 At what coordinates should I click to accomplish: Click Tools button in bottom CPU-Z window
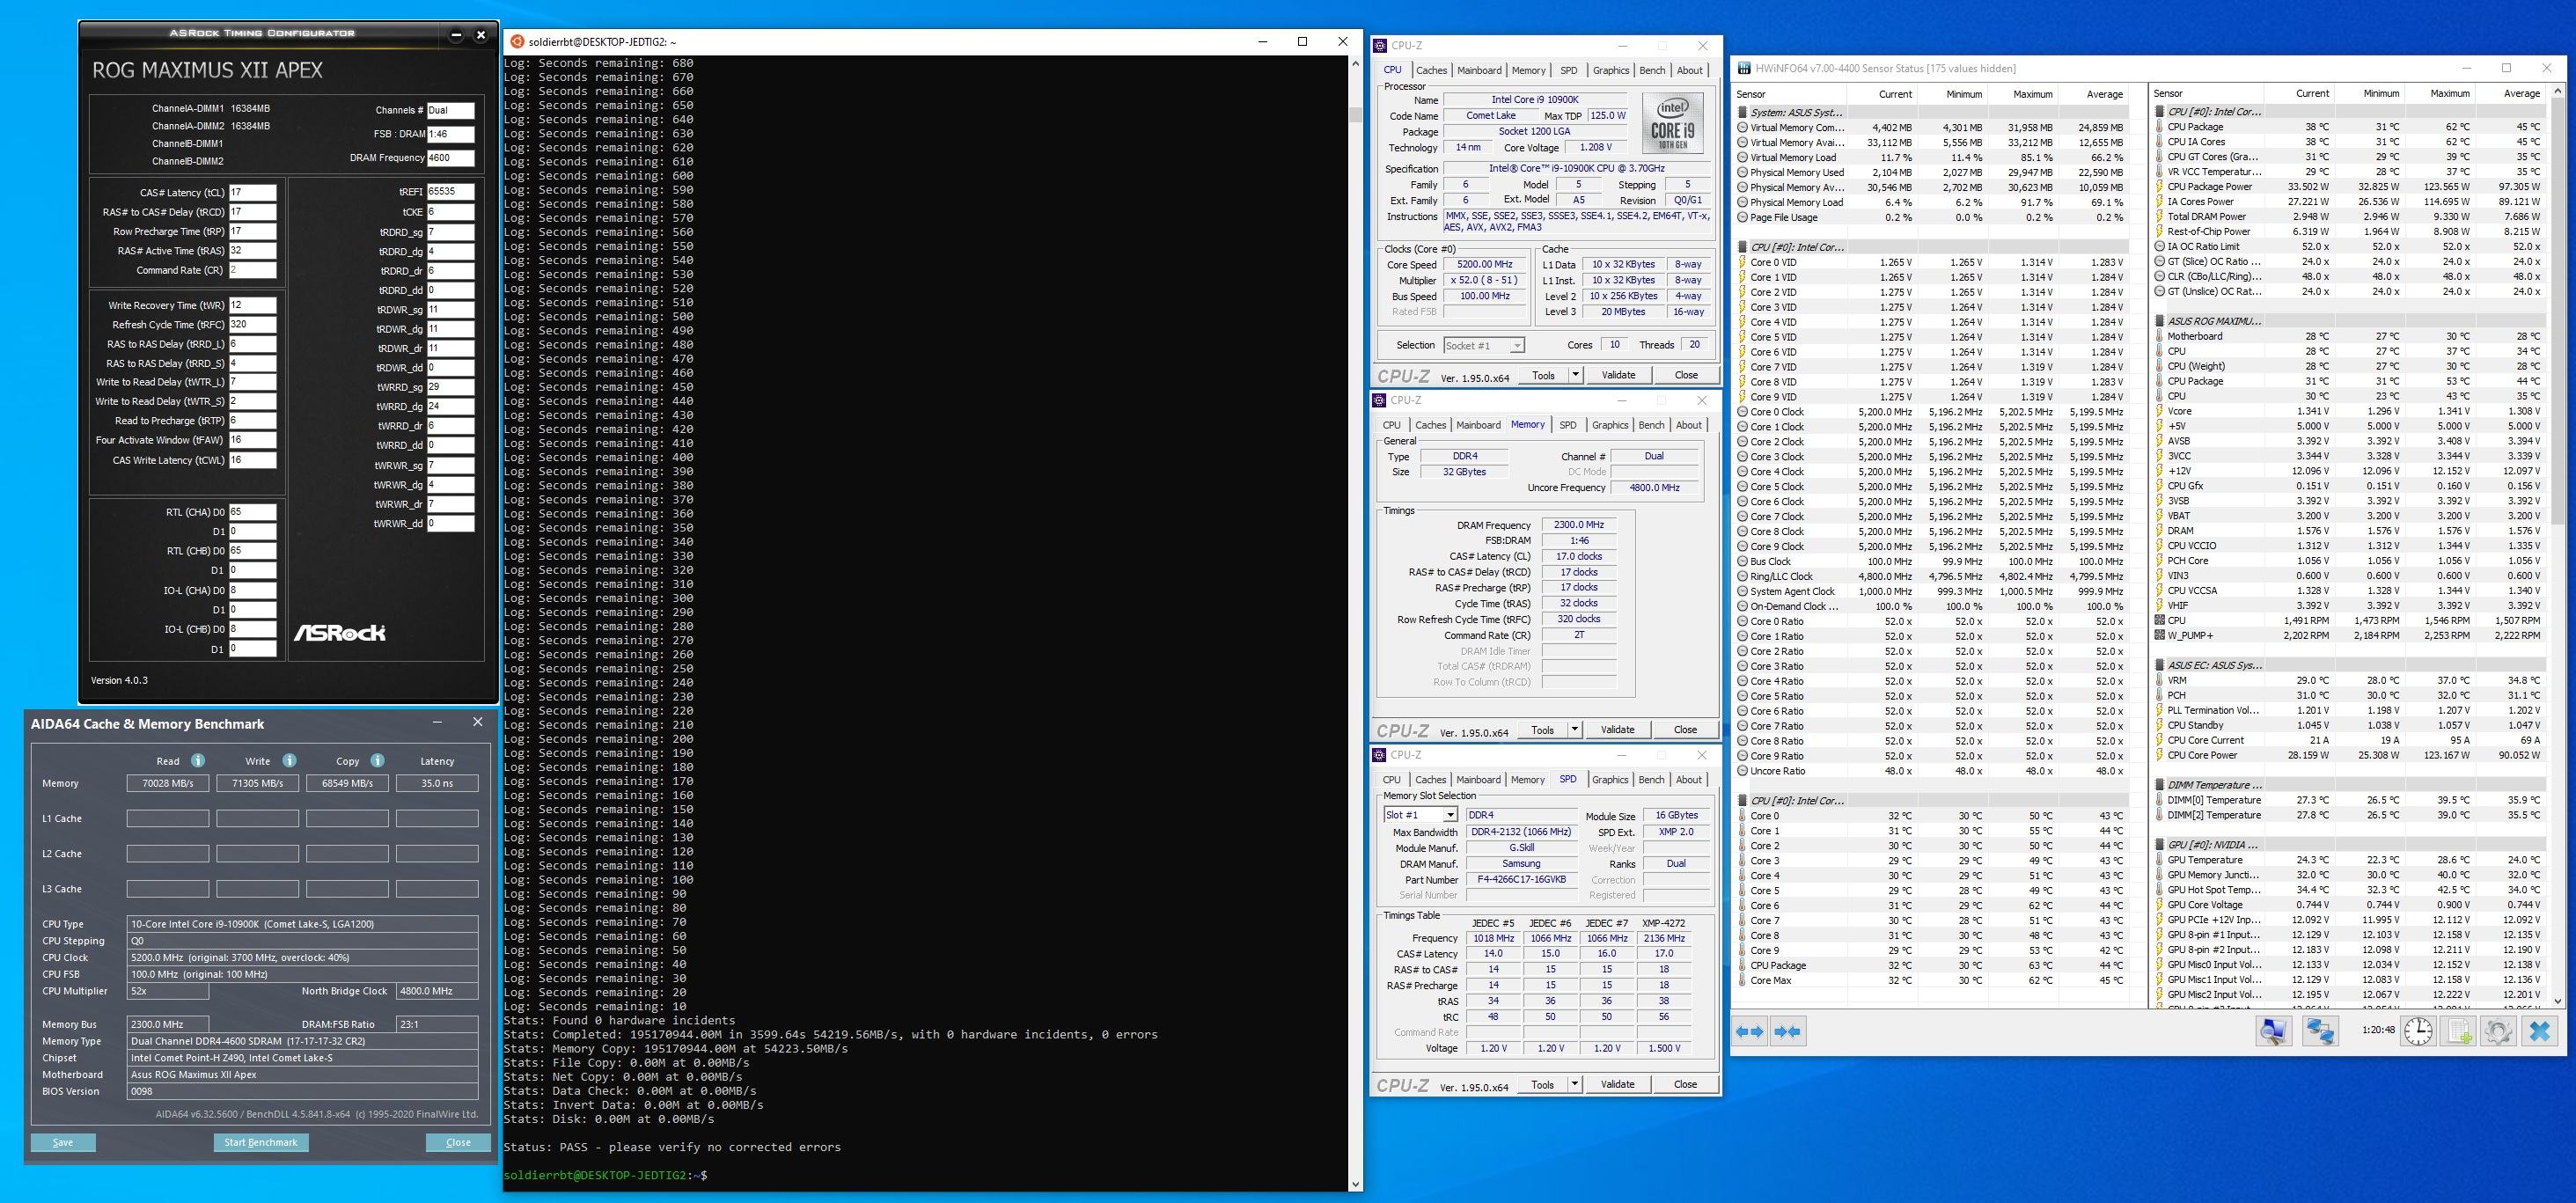(x=1543, y=1084)
